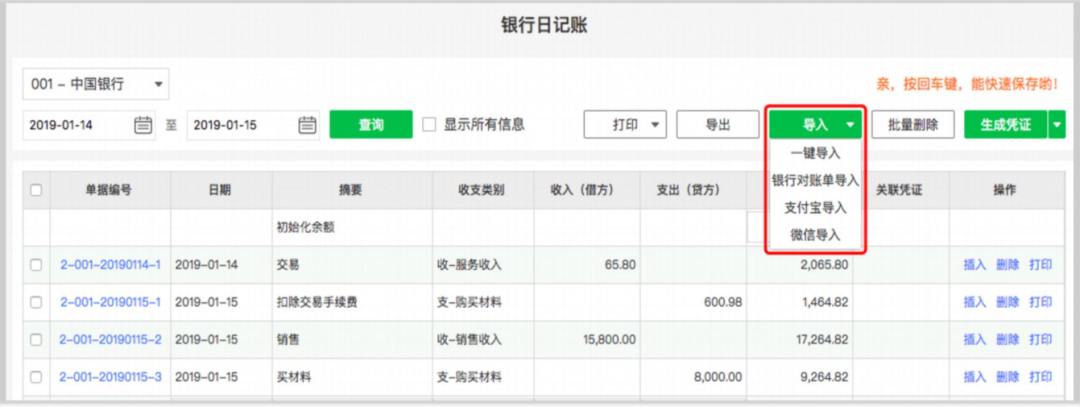Click 删除 in the 买材料 row

click(1008, 377)
